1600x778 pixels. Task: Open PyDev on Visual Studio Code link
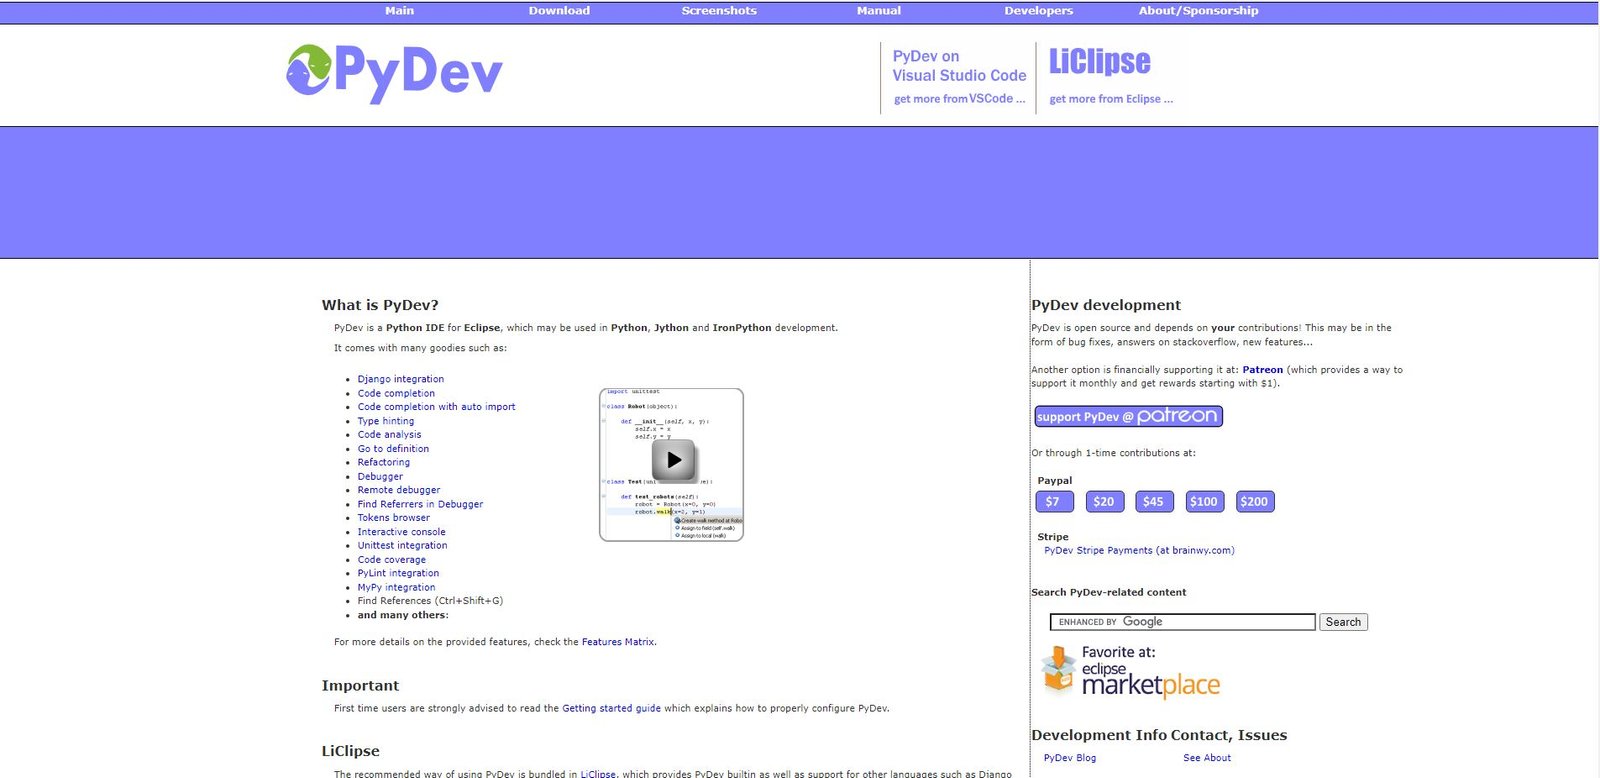pyautogui.click(x=959, y=66)
